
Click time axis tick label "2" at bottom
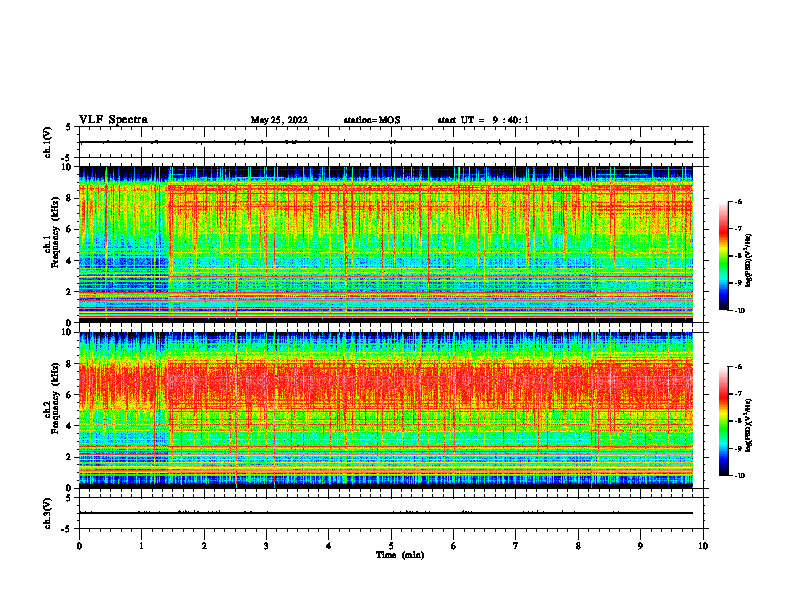point(204,546)
